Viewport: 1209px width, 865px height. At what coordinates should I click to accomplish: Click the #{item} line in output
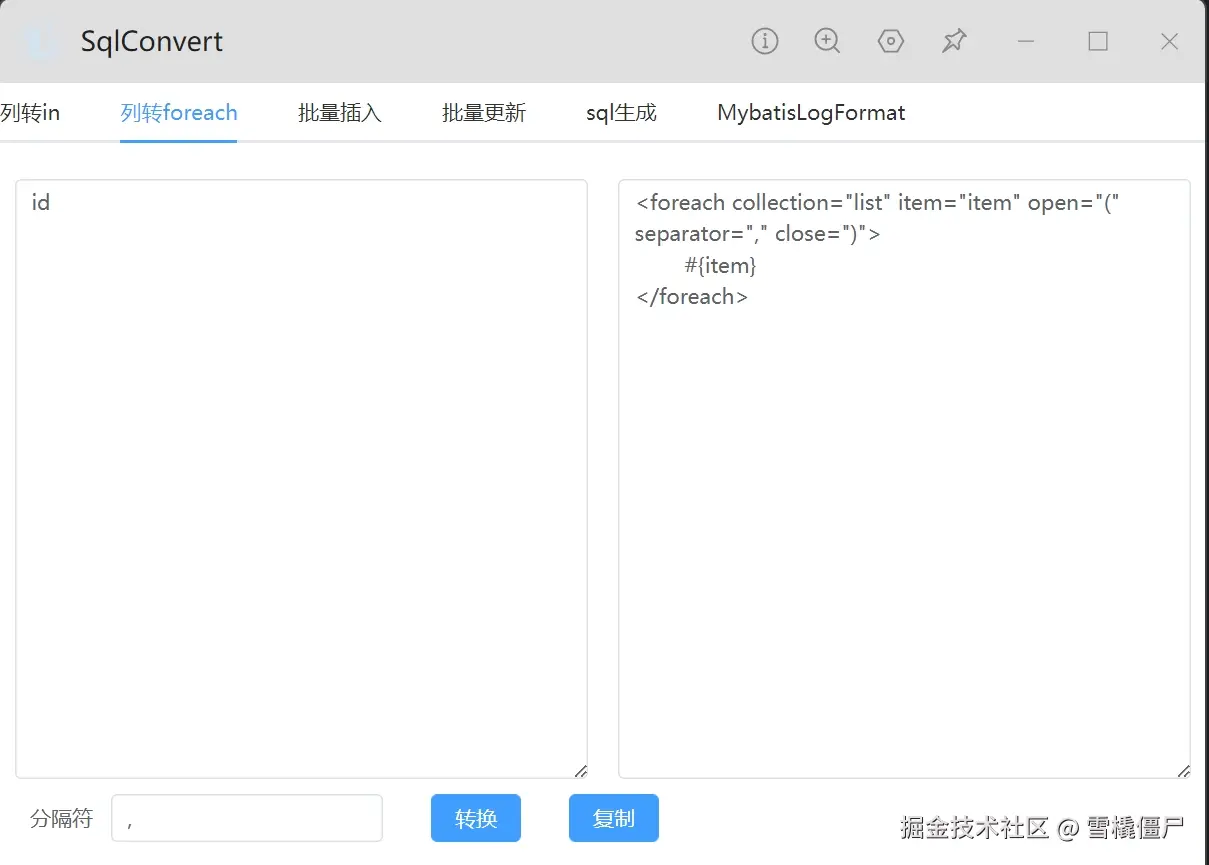[x=720, y=265]
